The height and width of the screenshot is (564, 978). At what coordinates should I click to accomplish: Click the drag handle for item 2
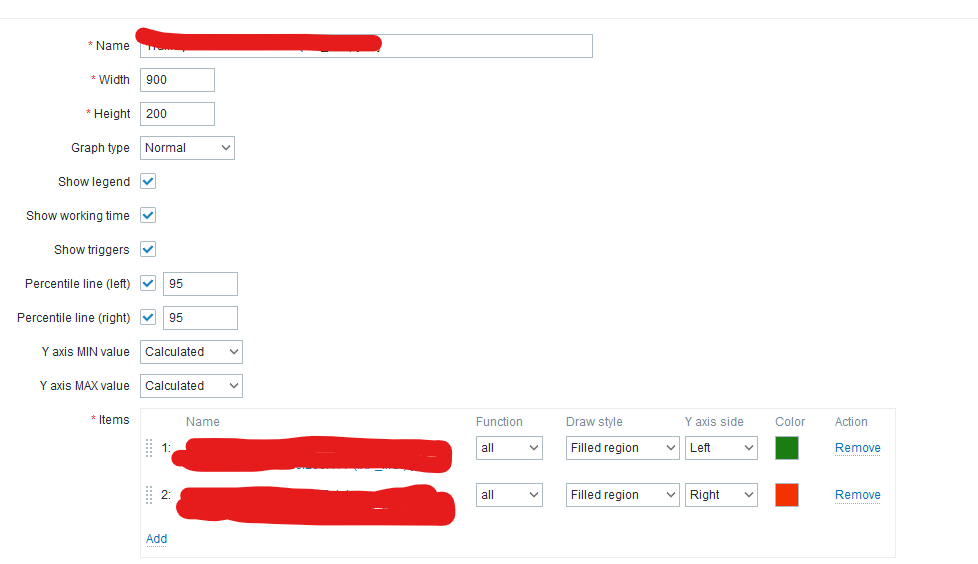coord(149,495)
